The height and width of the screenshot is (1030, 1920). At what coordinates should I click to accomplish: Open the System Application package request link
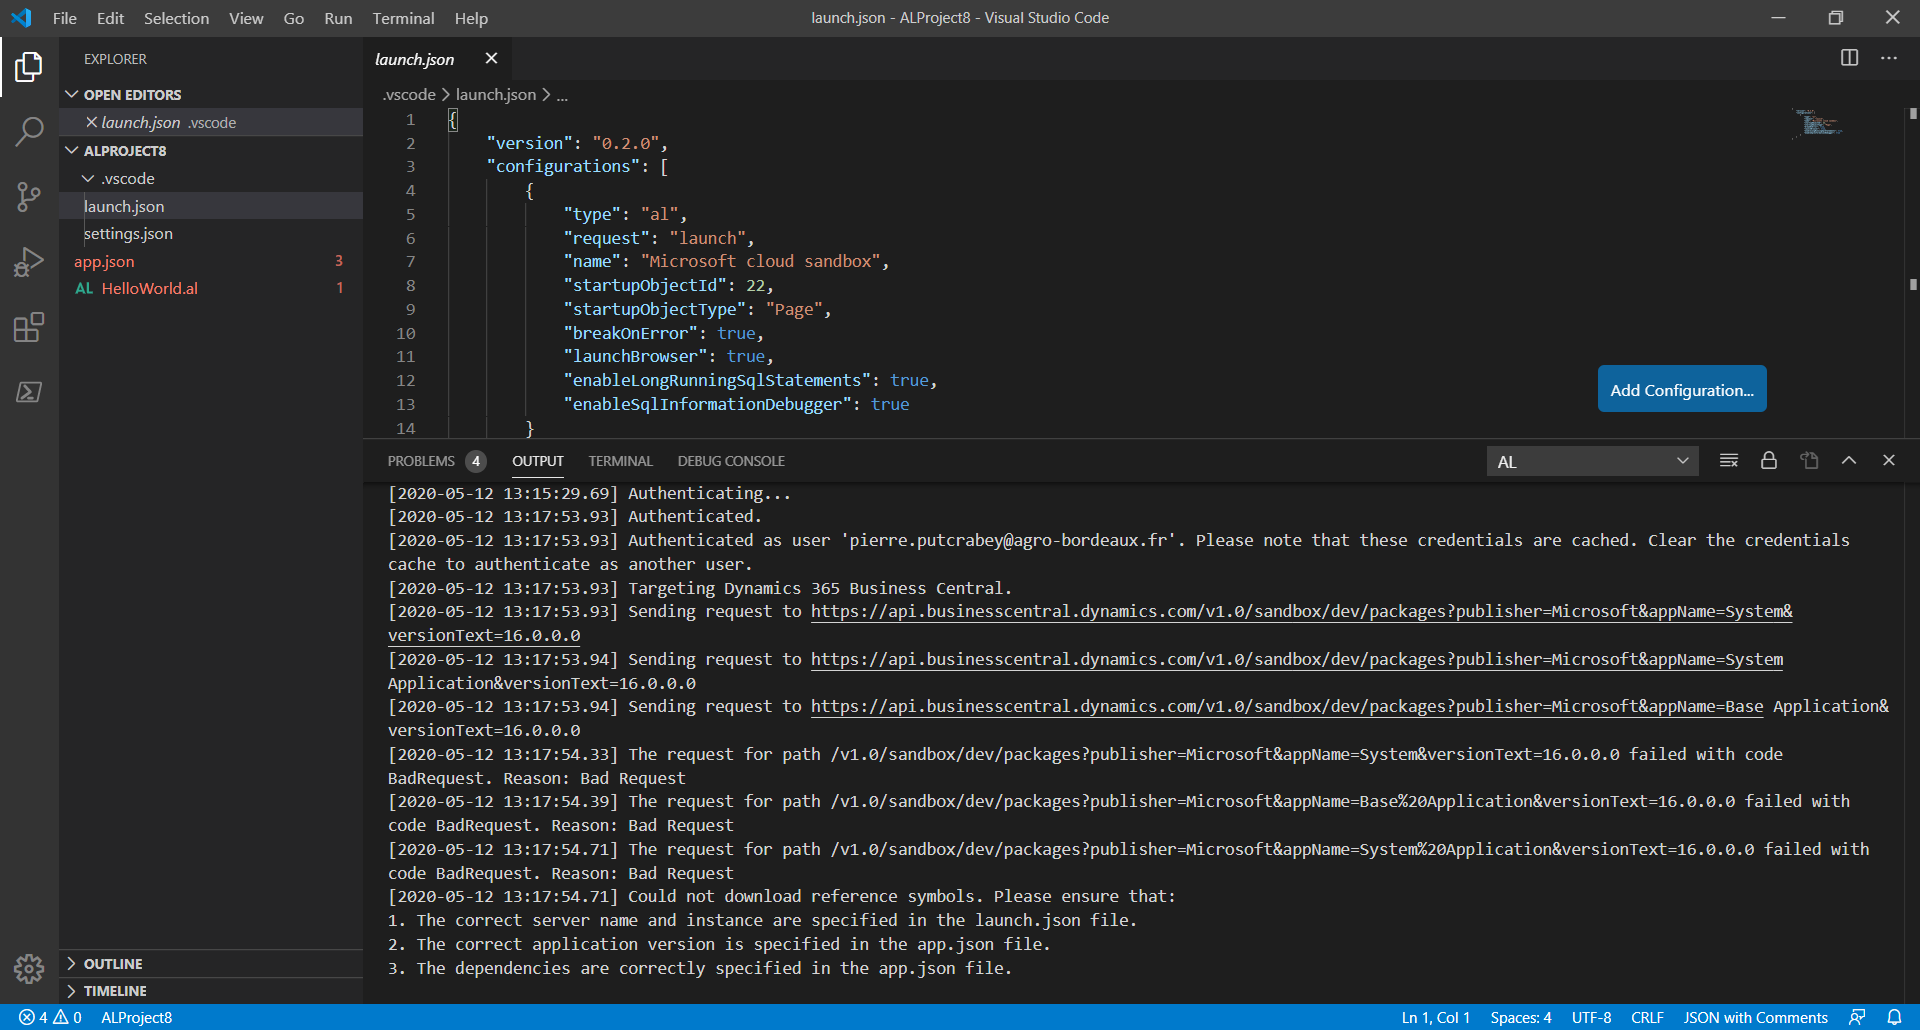pos(1297,659)
